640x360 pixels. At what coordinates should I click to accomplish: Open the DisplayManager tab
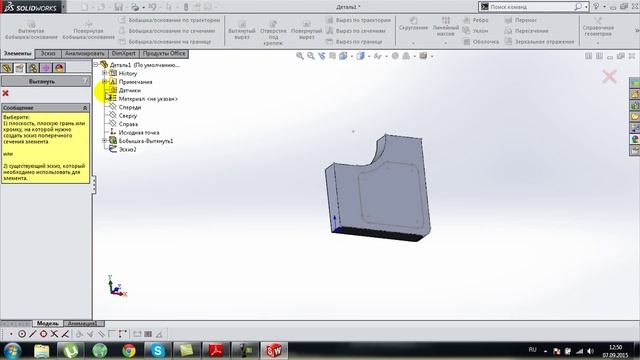[59, 68]
